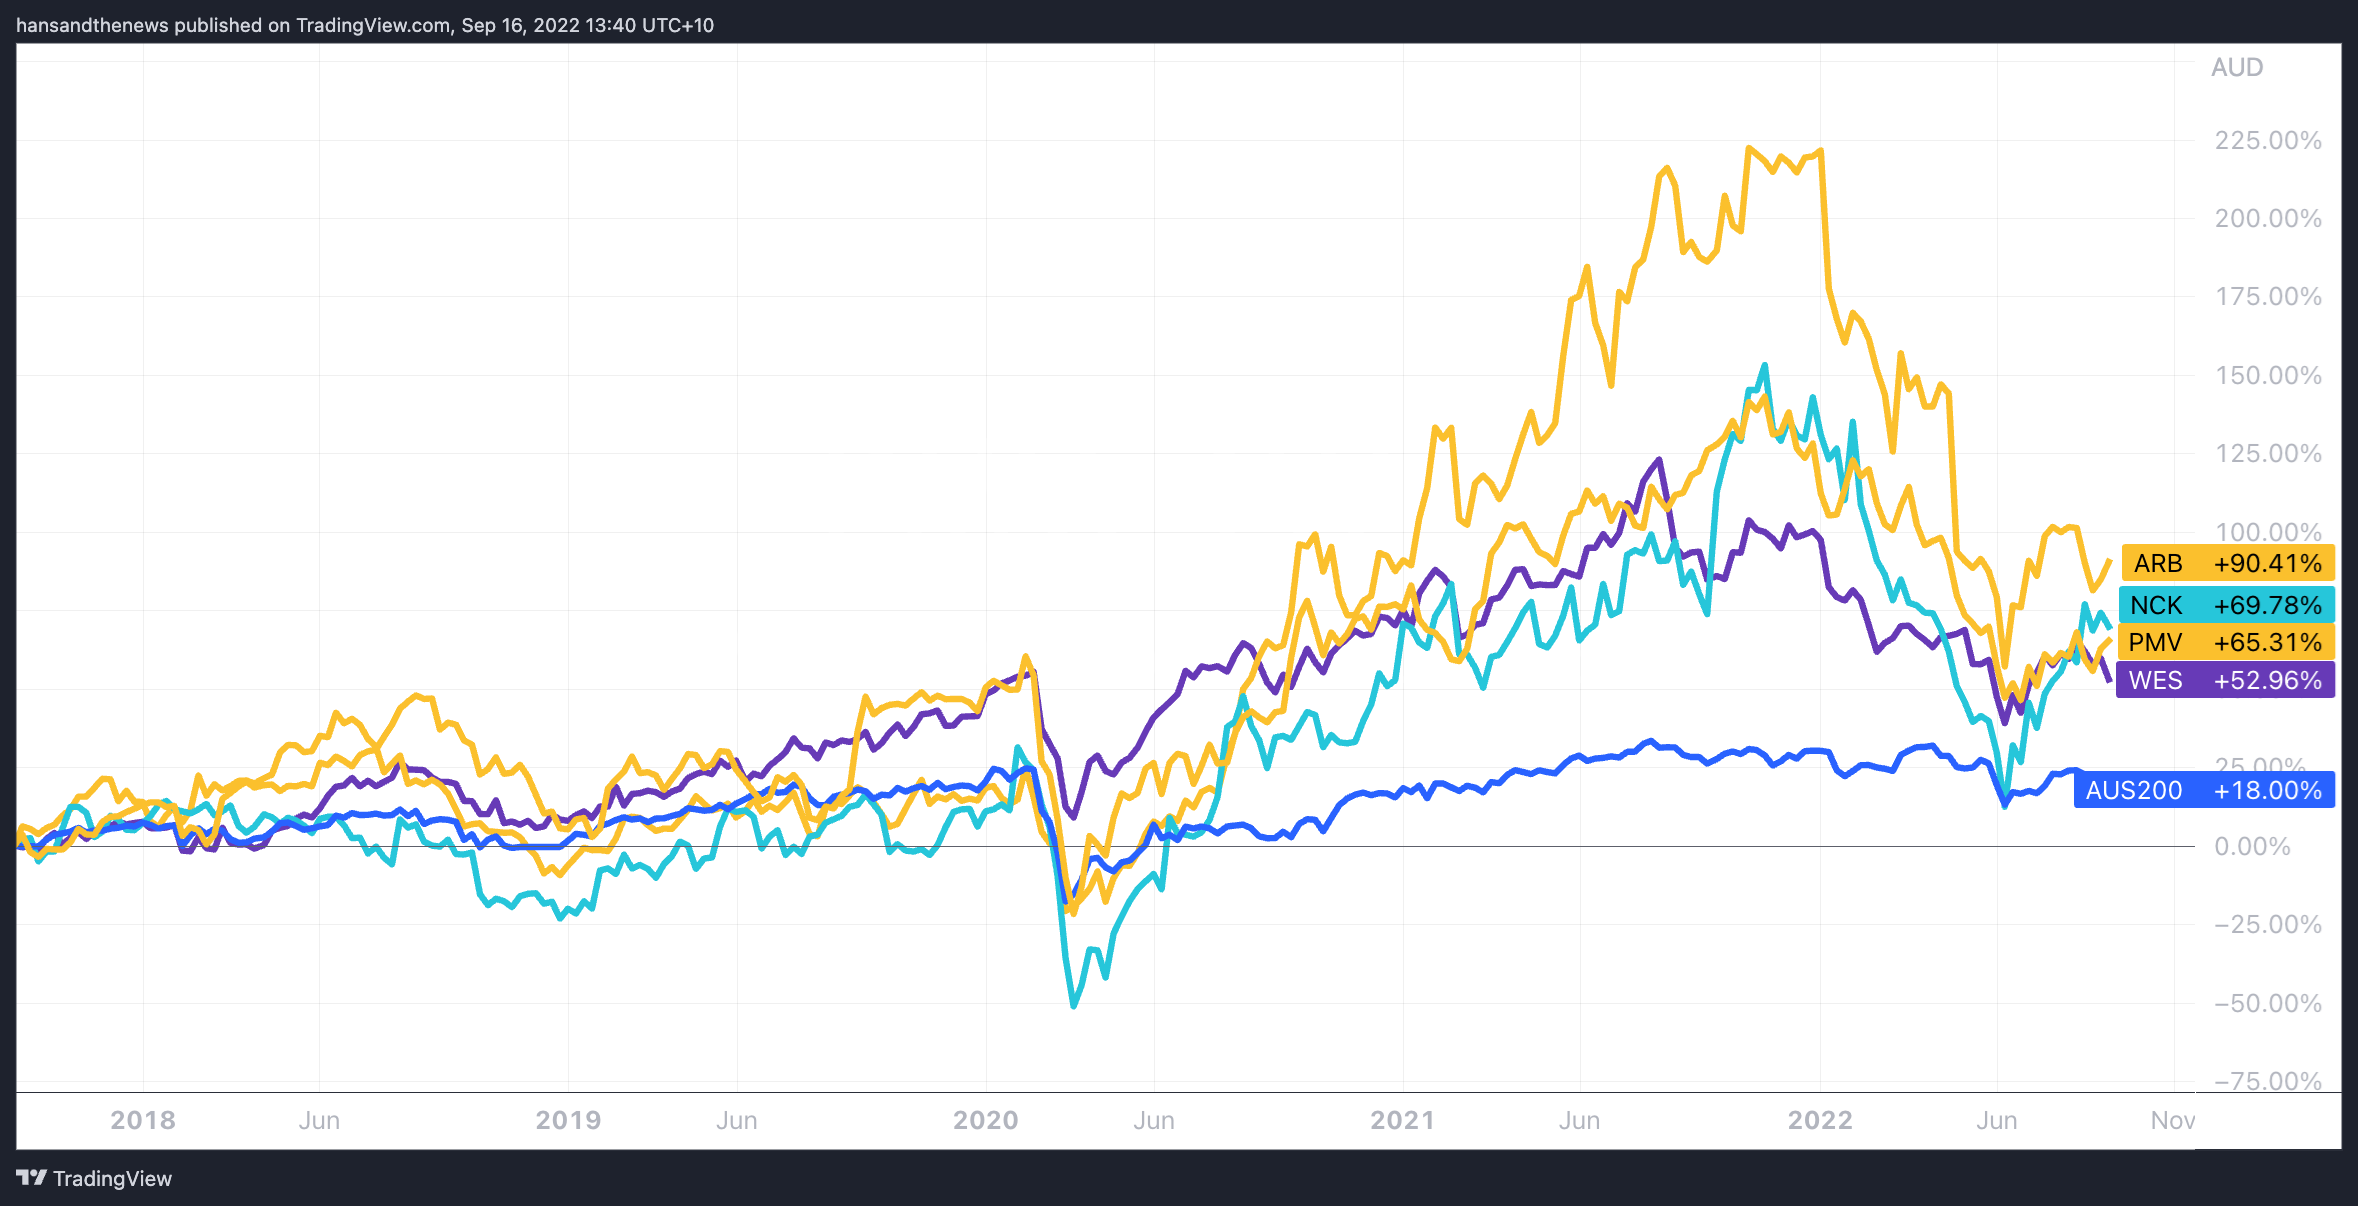
Task: Click the 200.00% price scale label
Action: (x=2267, y=218)
